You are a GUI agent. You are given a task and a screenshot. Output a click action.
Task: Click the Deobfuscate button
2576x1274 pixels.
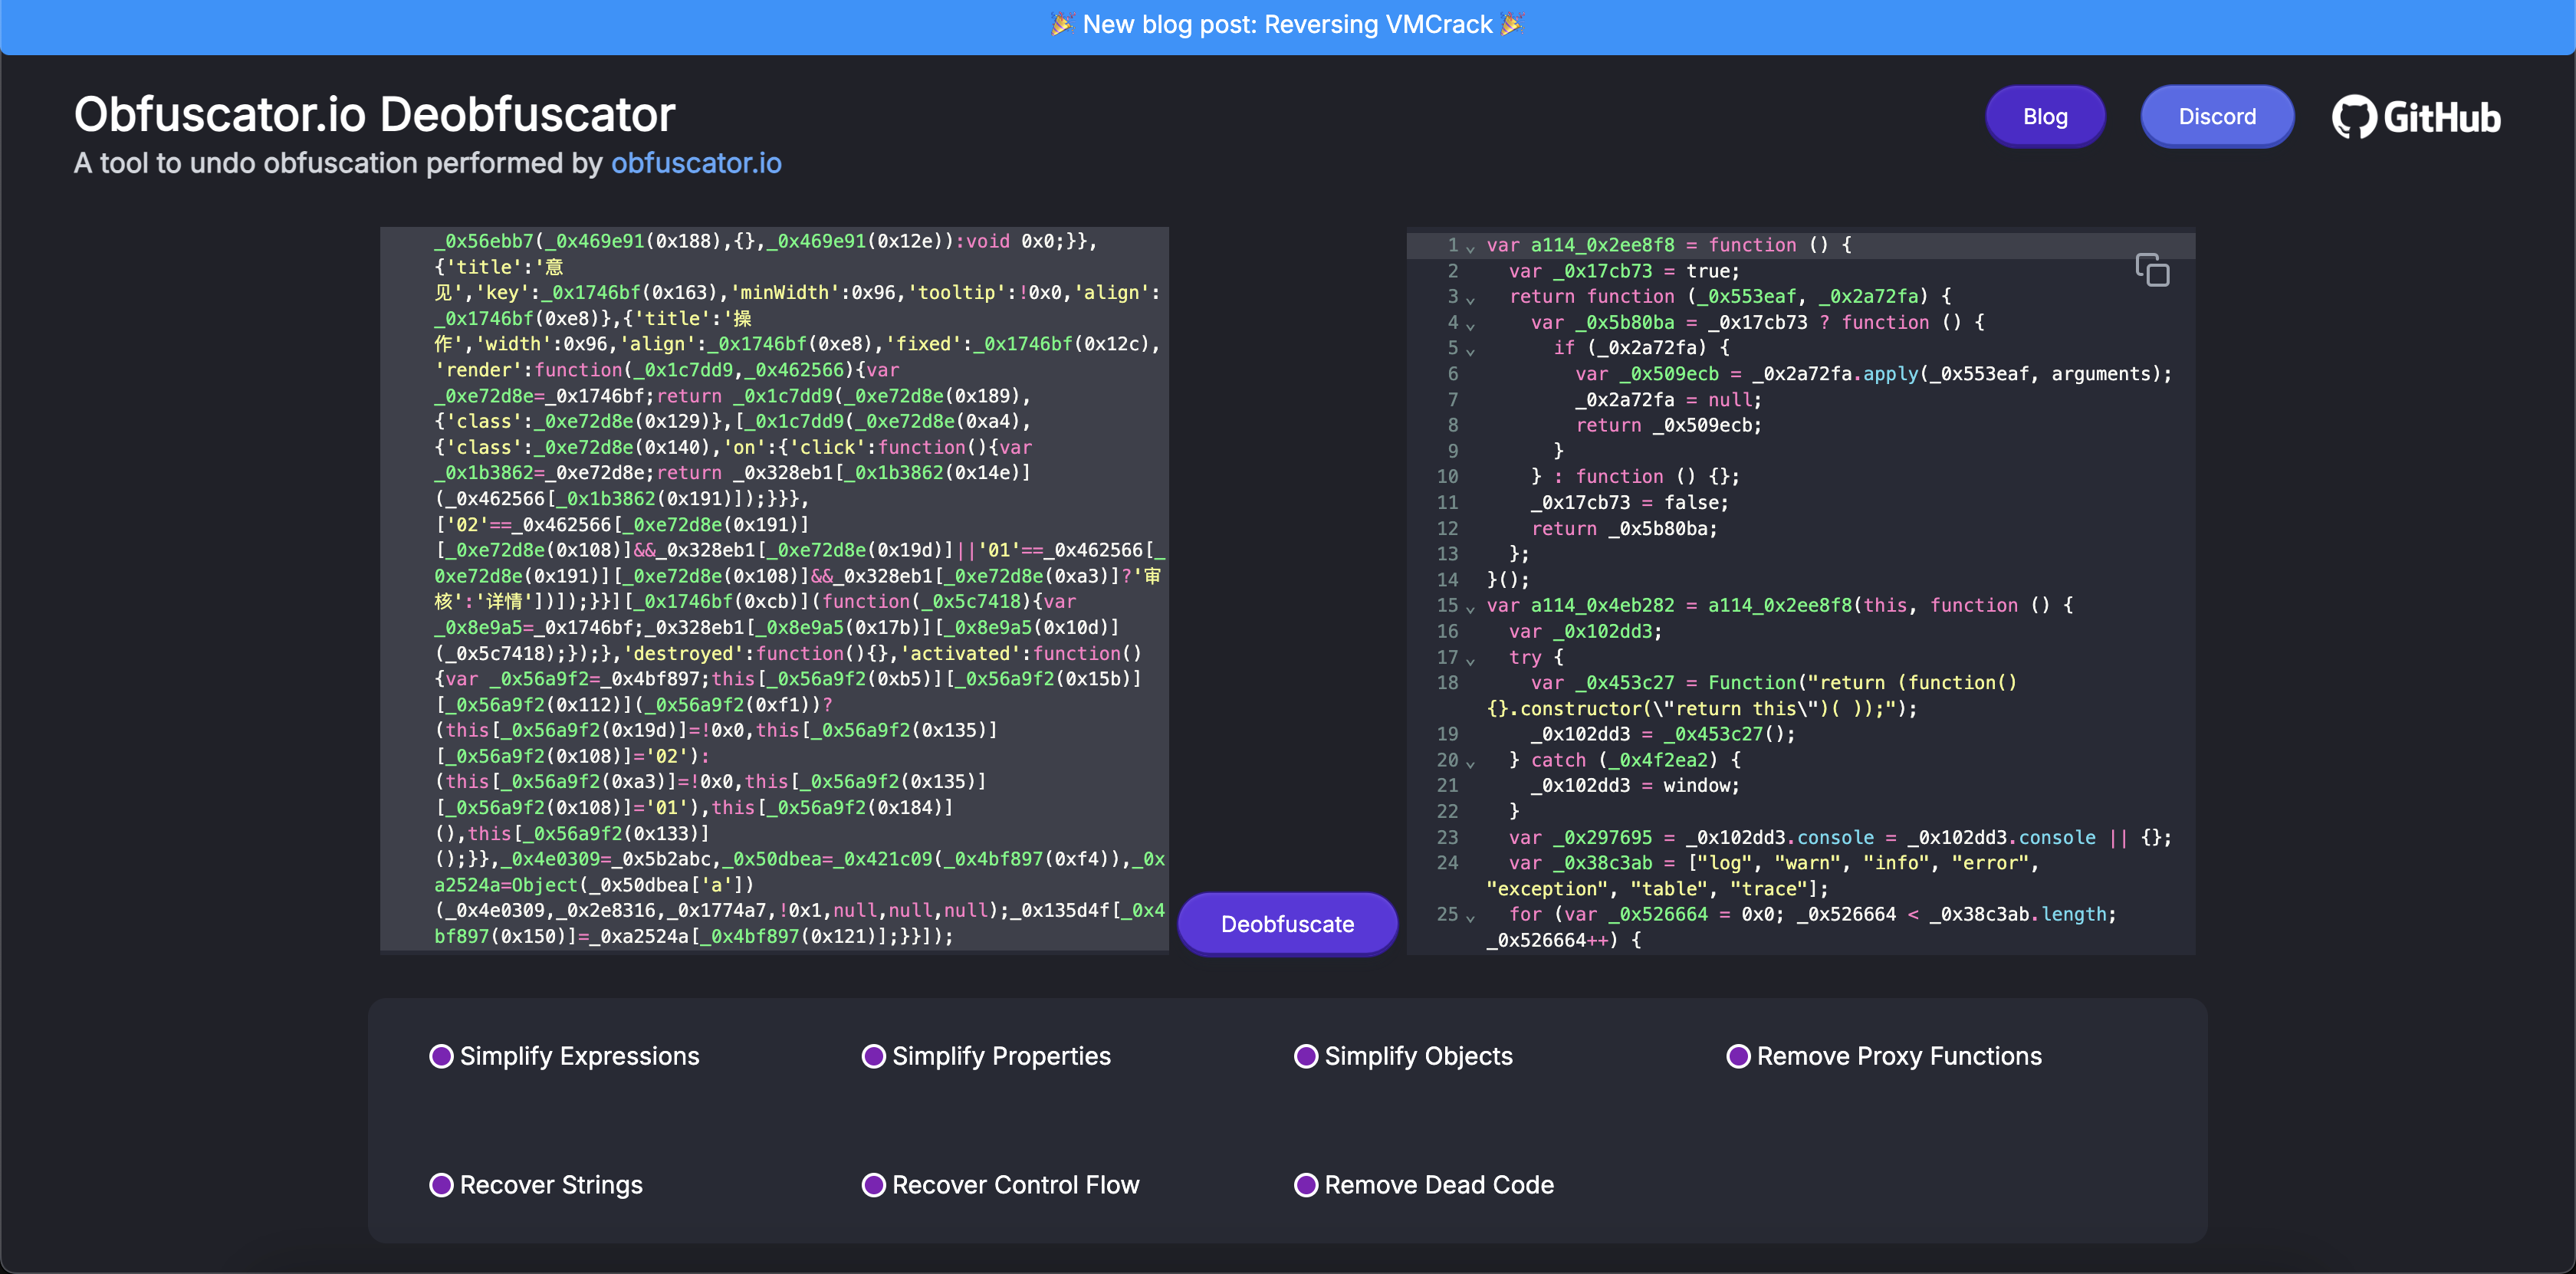pos(1287,924)
